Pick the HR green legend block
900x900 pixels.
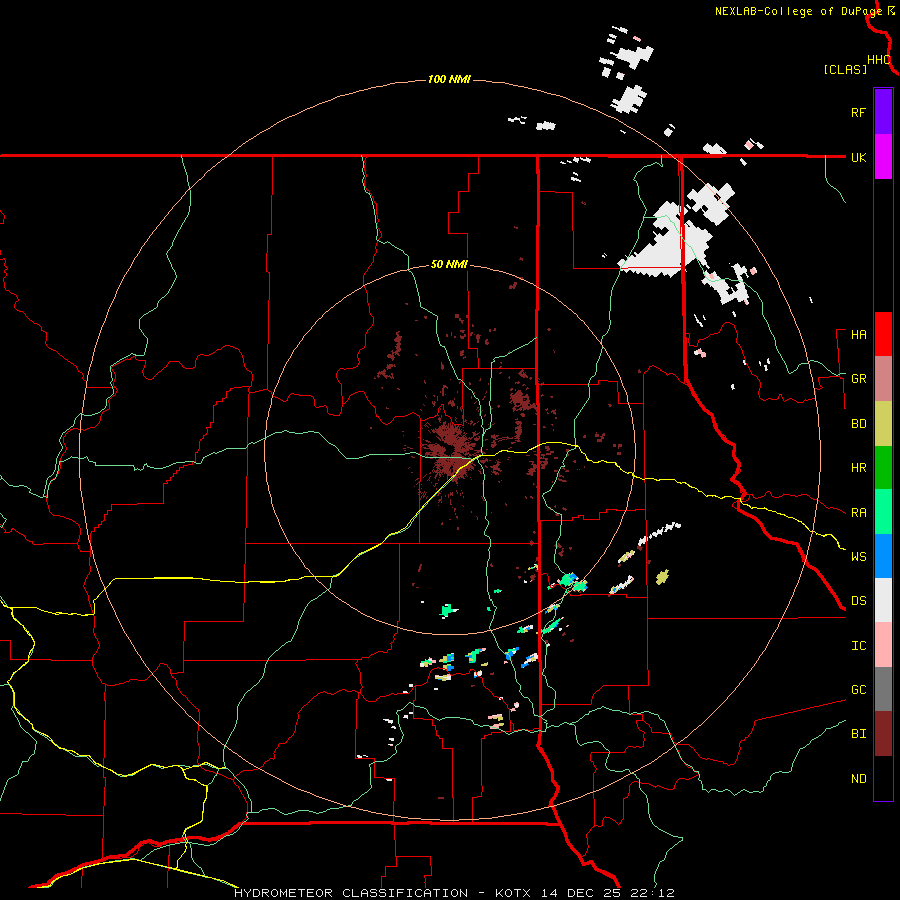click(883, 468)
